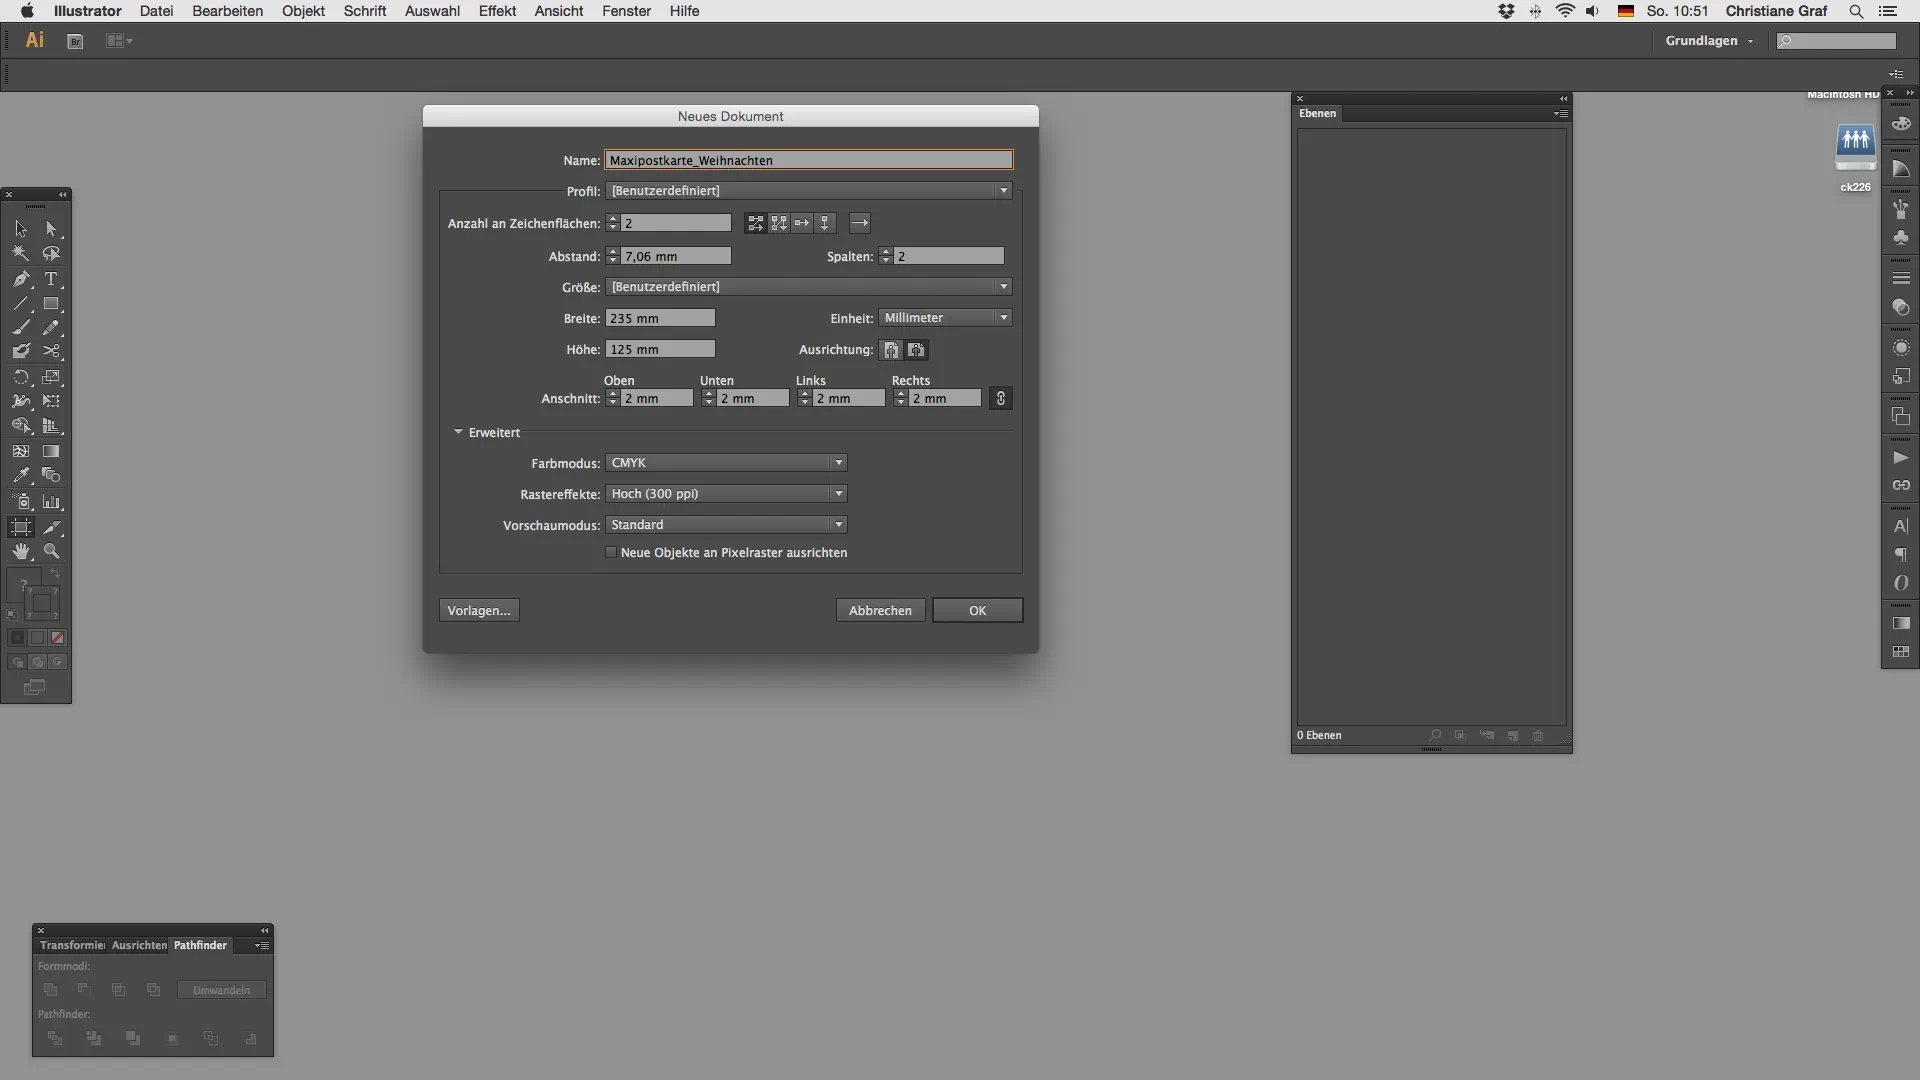The height and width of the screenshot is (1080, 1920).
Task: Select portrait orientation under Ausrichtung
Action: (890, 350)
